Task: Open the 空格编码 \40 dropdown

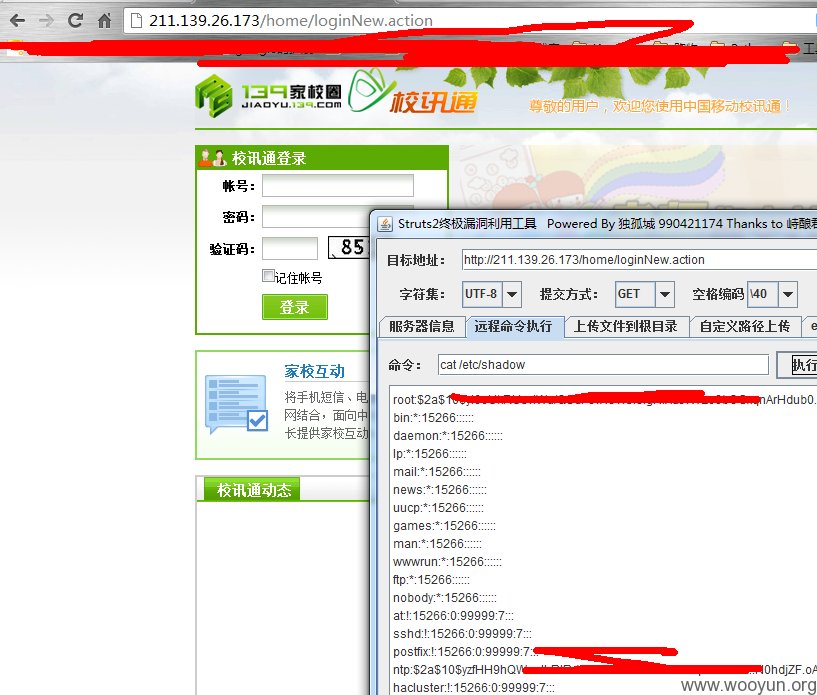Action: point(772,294)
